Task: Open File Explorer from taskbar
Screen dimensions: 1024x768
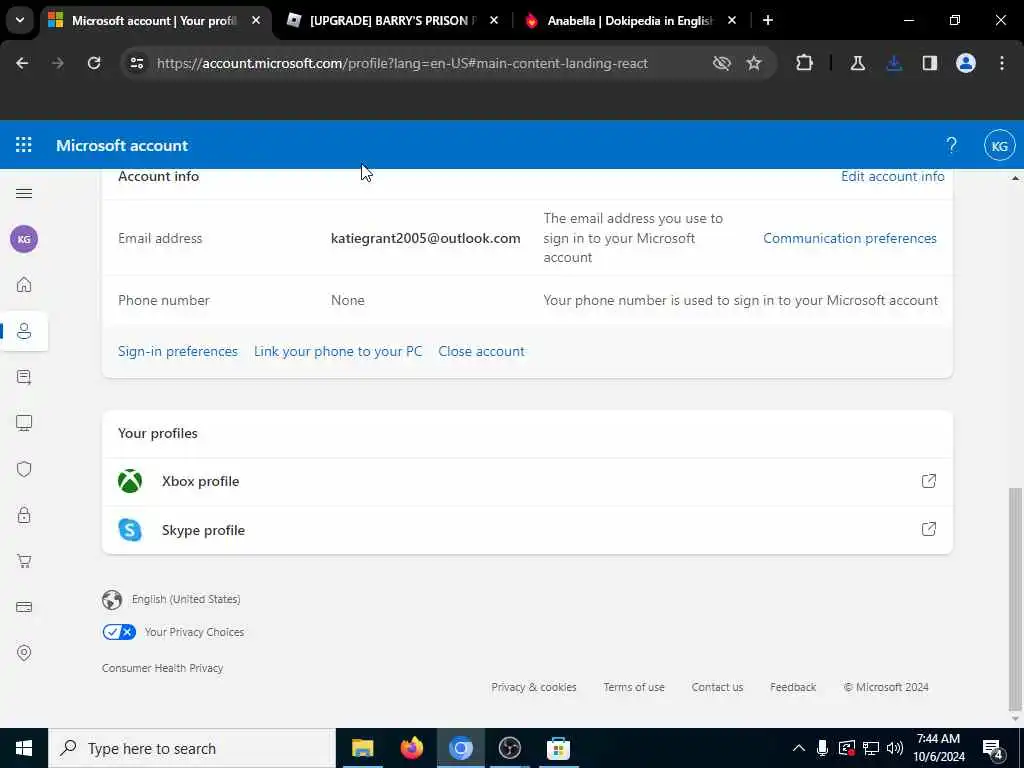Action: 362,748
